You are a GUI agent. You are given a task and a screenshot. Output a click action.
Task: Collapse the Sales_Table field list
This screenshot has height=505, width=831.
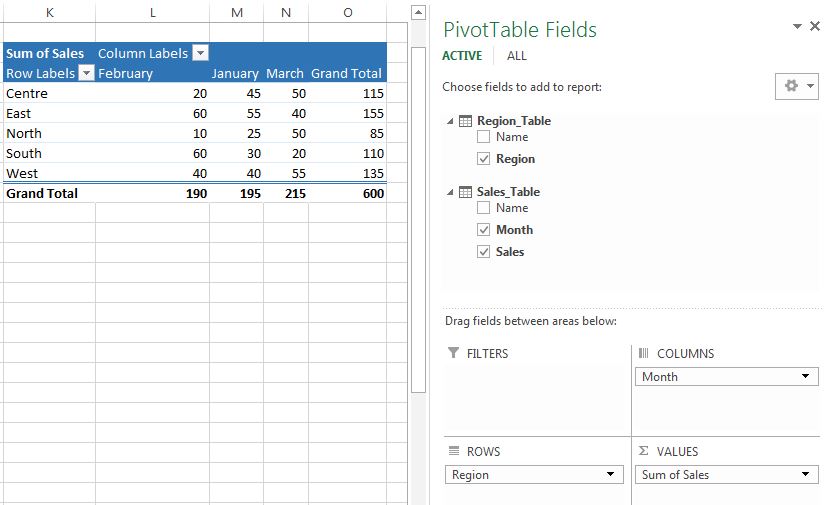tap(450, 192)
